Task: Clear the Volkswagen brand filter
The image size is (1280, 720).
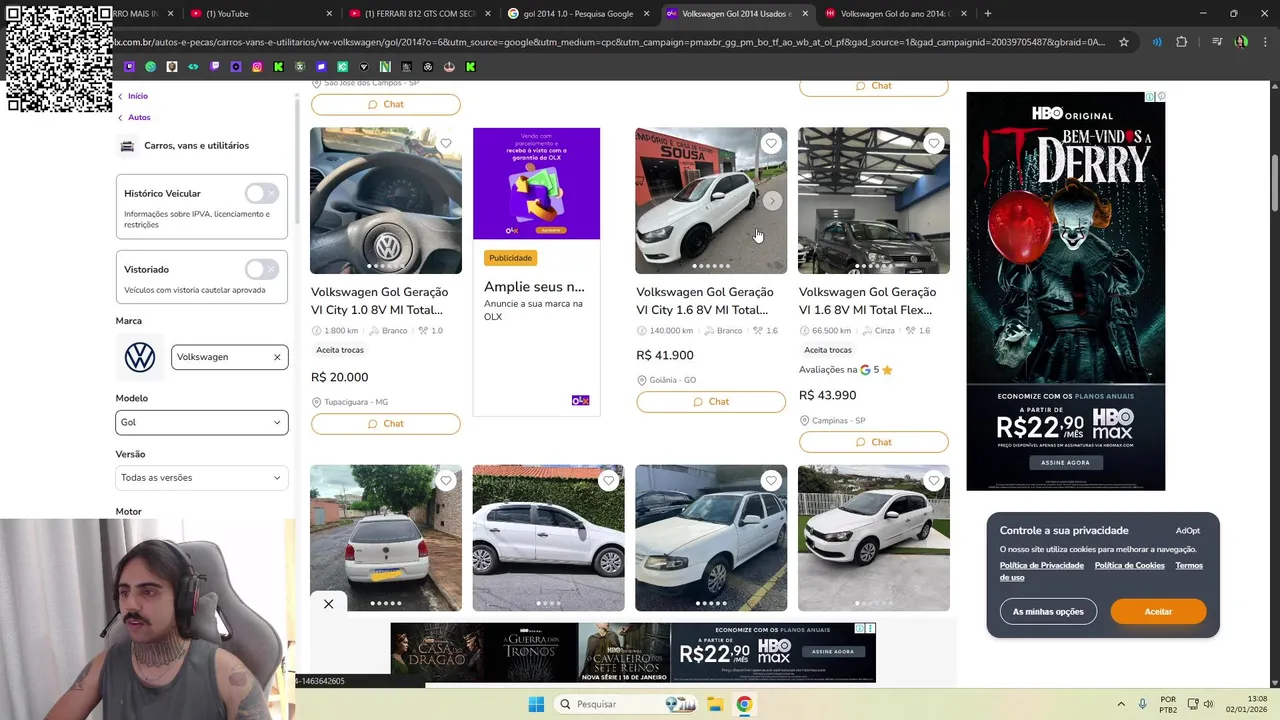Action: (x=277, y=357)
